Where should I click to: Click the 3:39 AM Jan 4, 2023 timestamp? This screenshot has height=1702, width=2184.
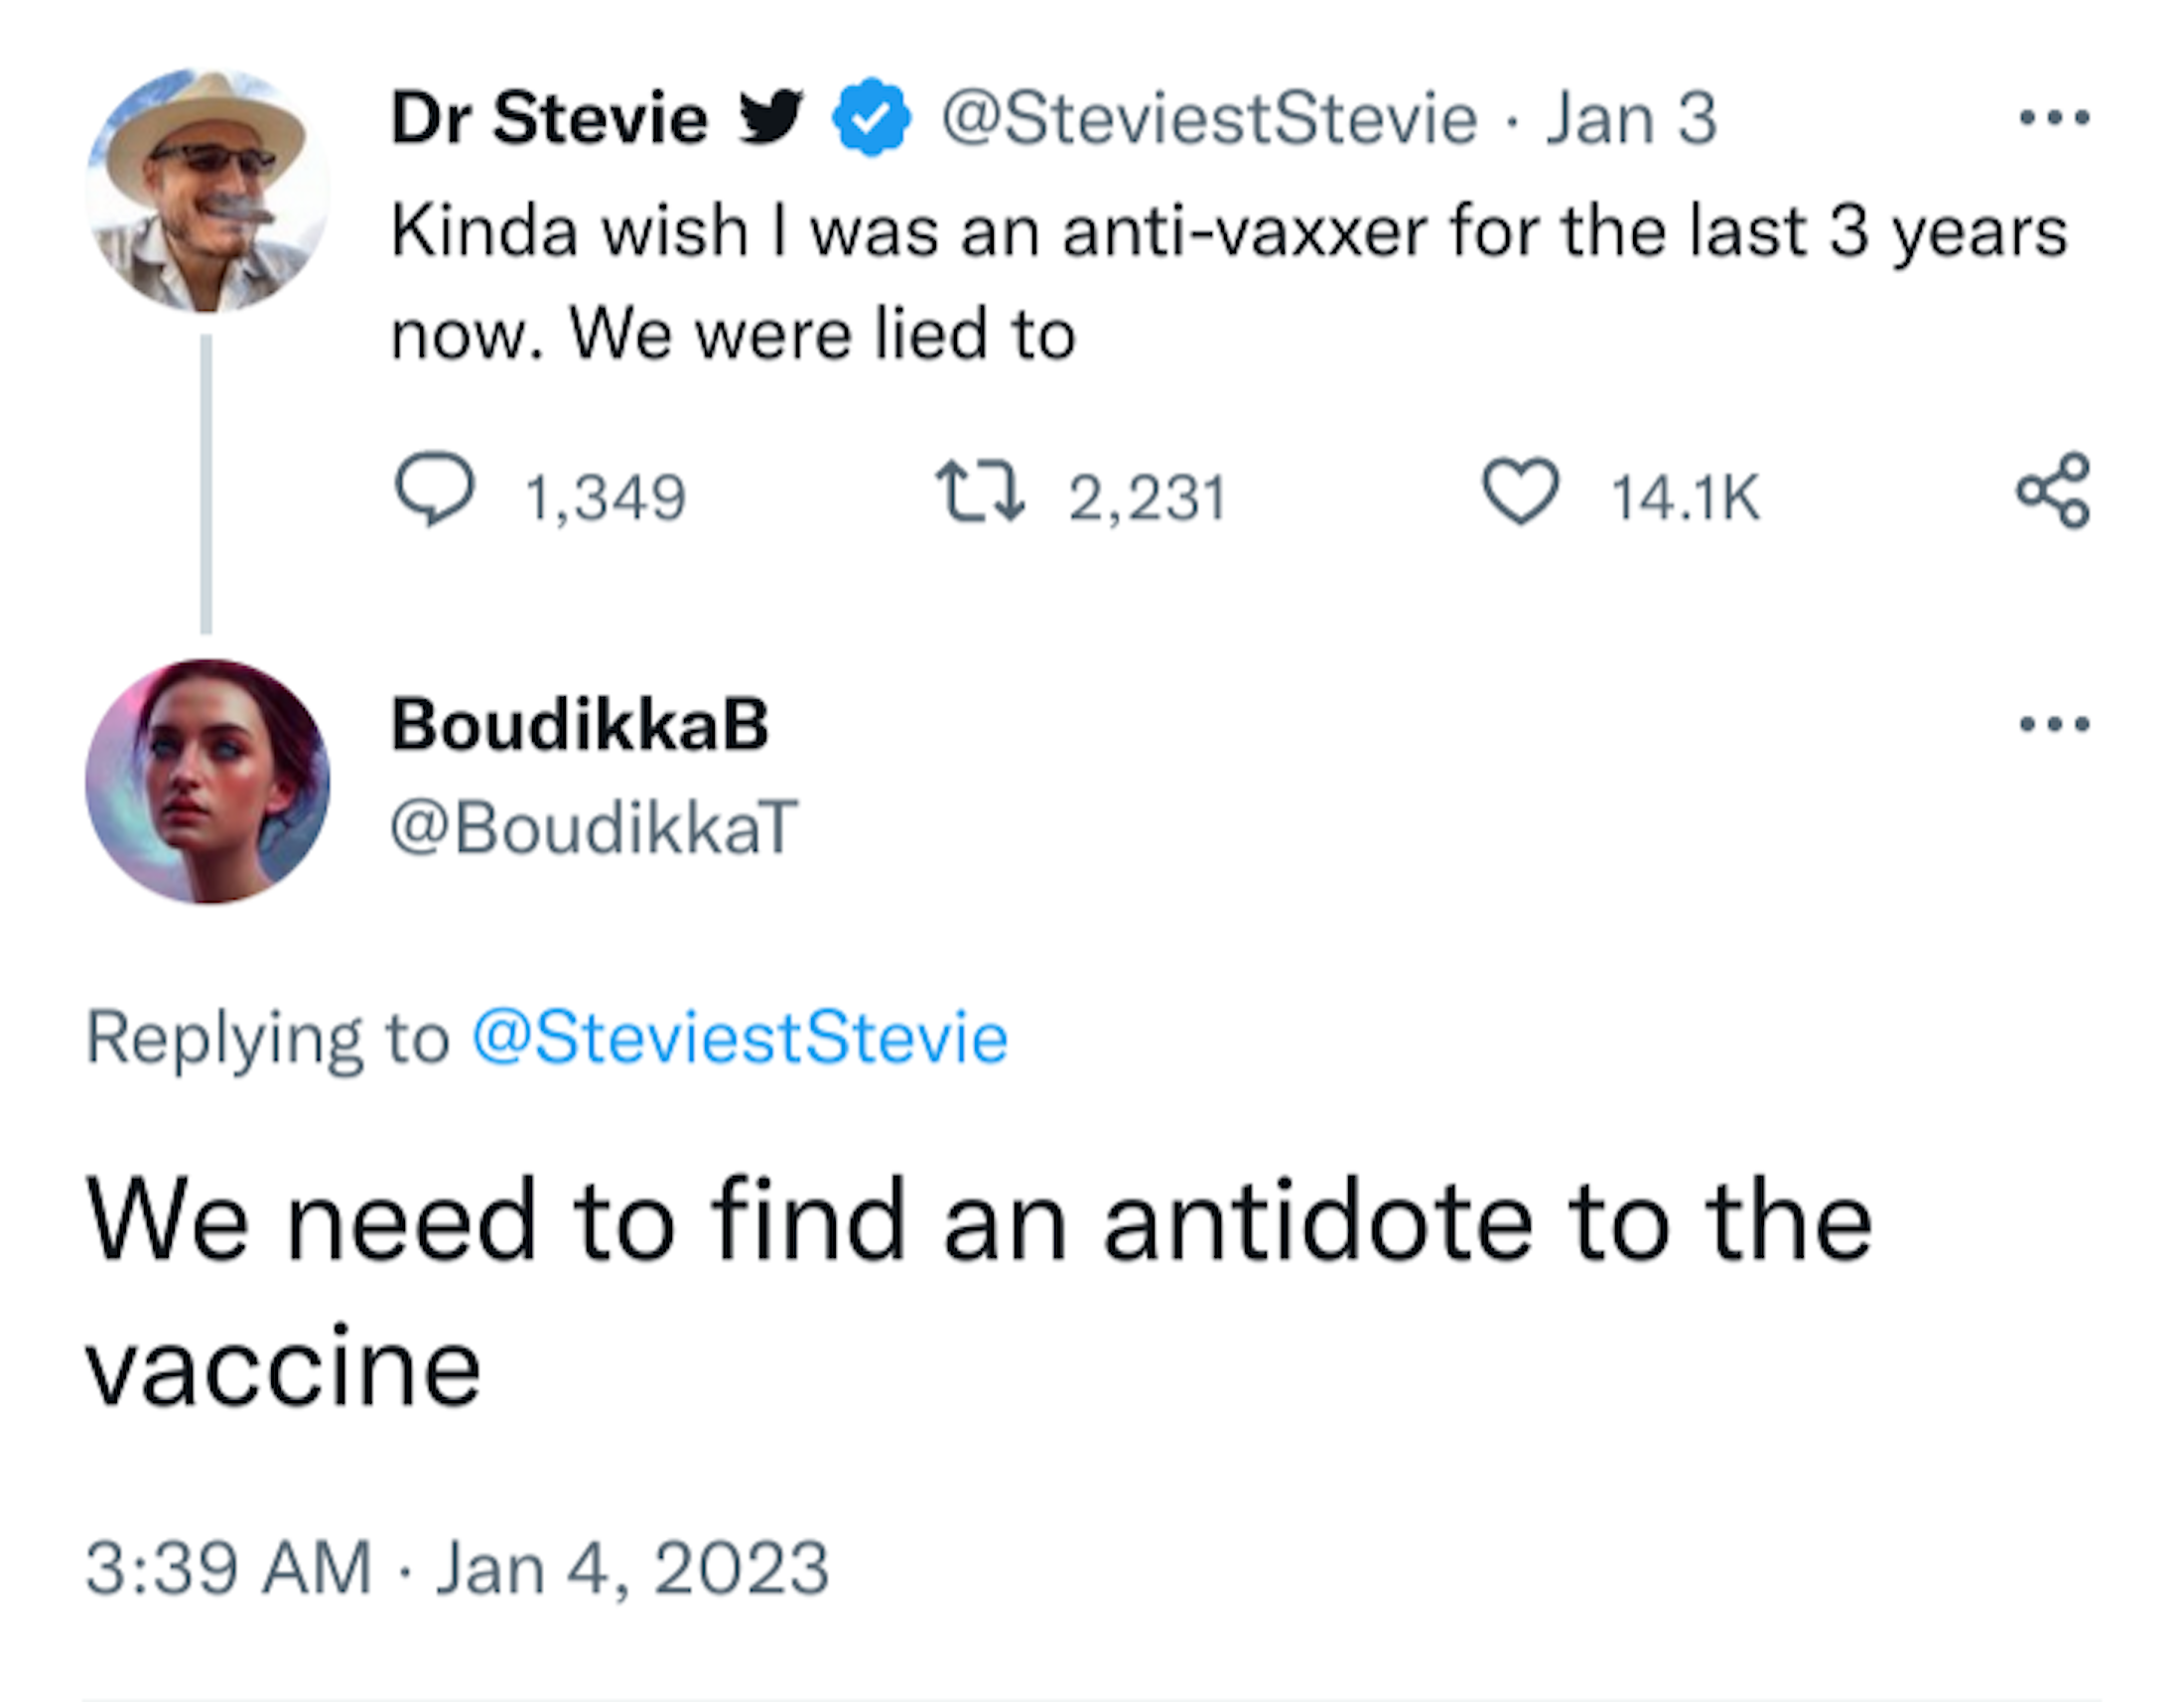[x=457, y=1567]
